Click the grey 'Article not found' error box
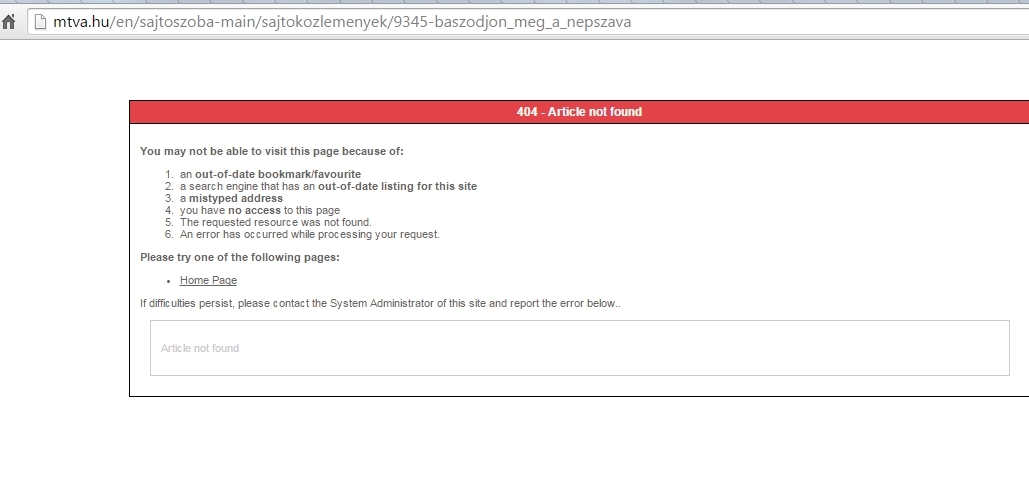Viewport: 1029px width, 484px height. tap(579, 348)
